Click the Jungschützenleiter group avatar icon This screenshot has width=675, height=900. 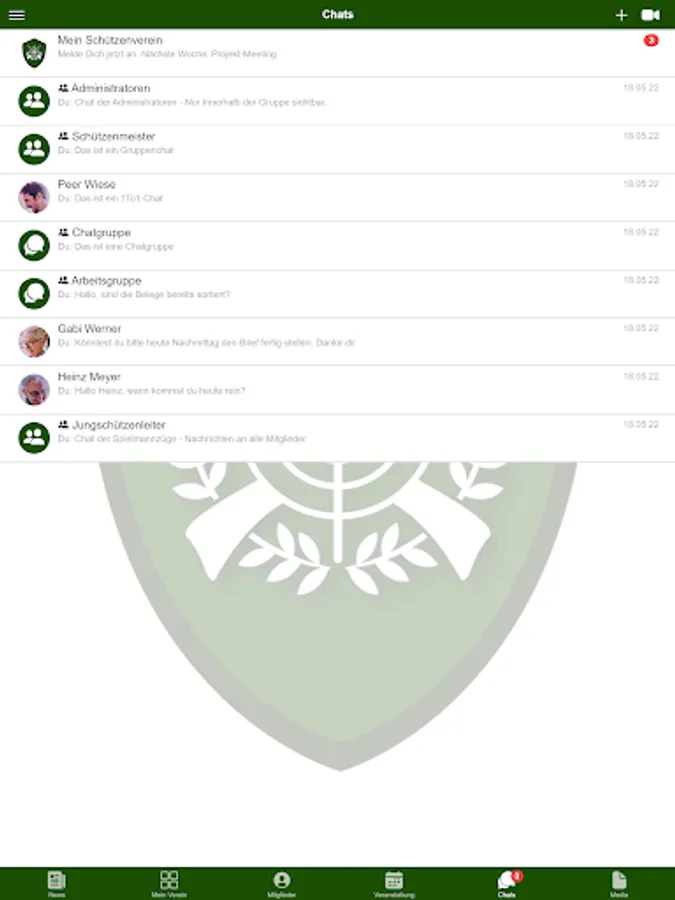tap(34, 438)
